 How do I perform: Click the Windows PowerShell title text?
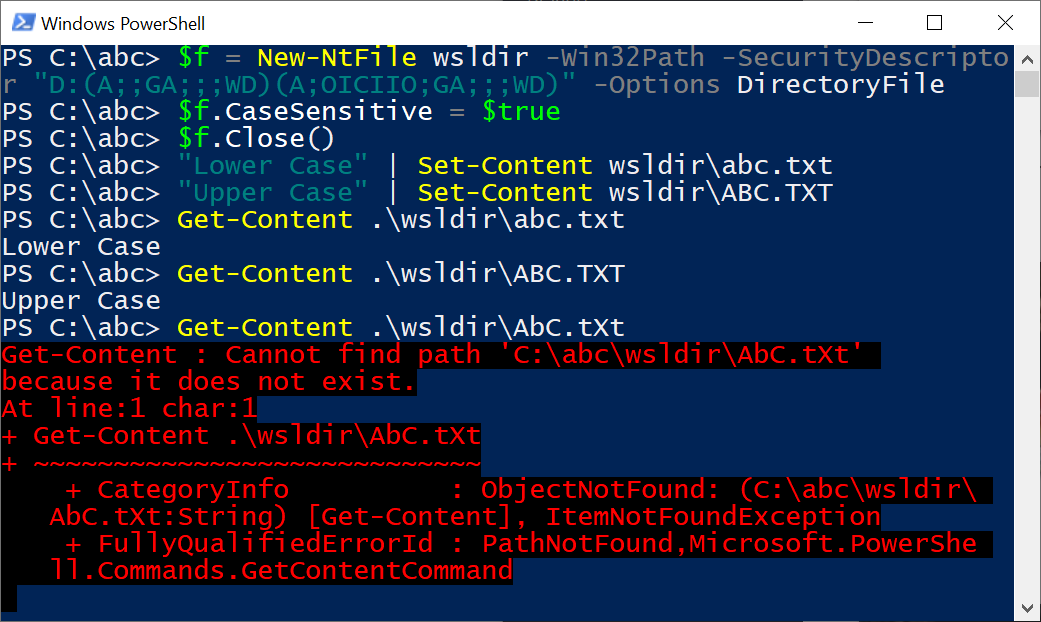click(x=123, y=24)
